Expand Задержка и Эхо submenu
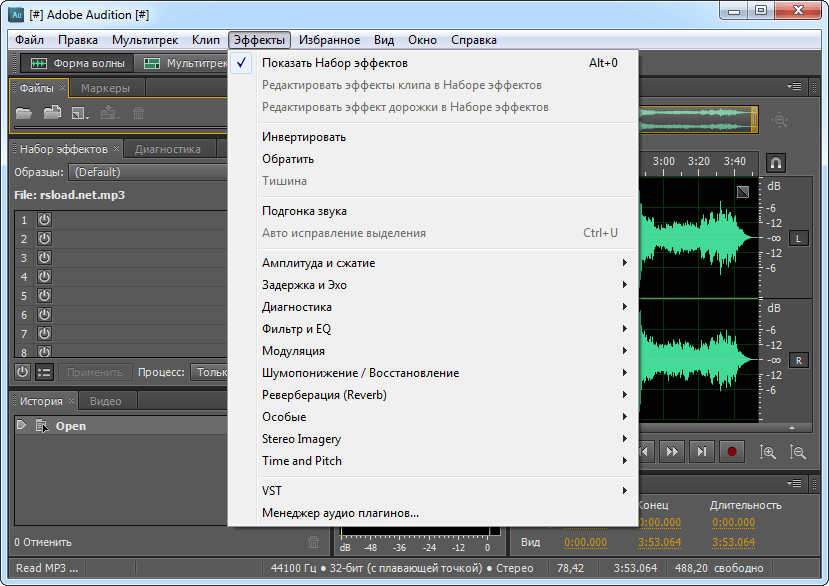The height and width of the screenshot is (586, 829). (447, 285)
